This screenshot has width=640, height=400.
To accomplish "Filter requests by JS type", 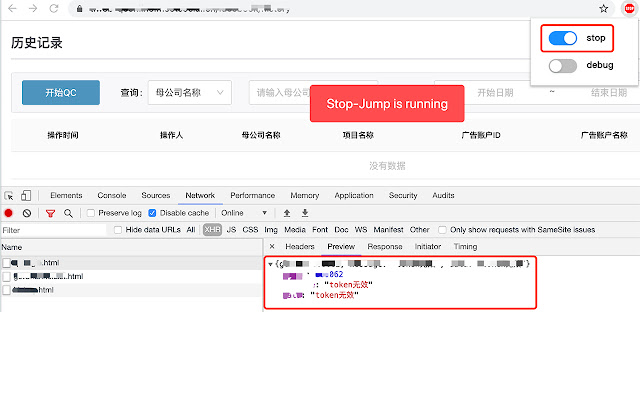I will pos(231,230).
